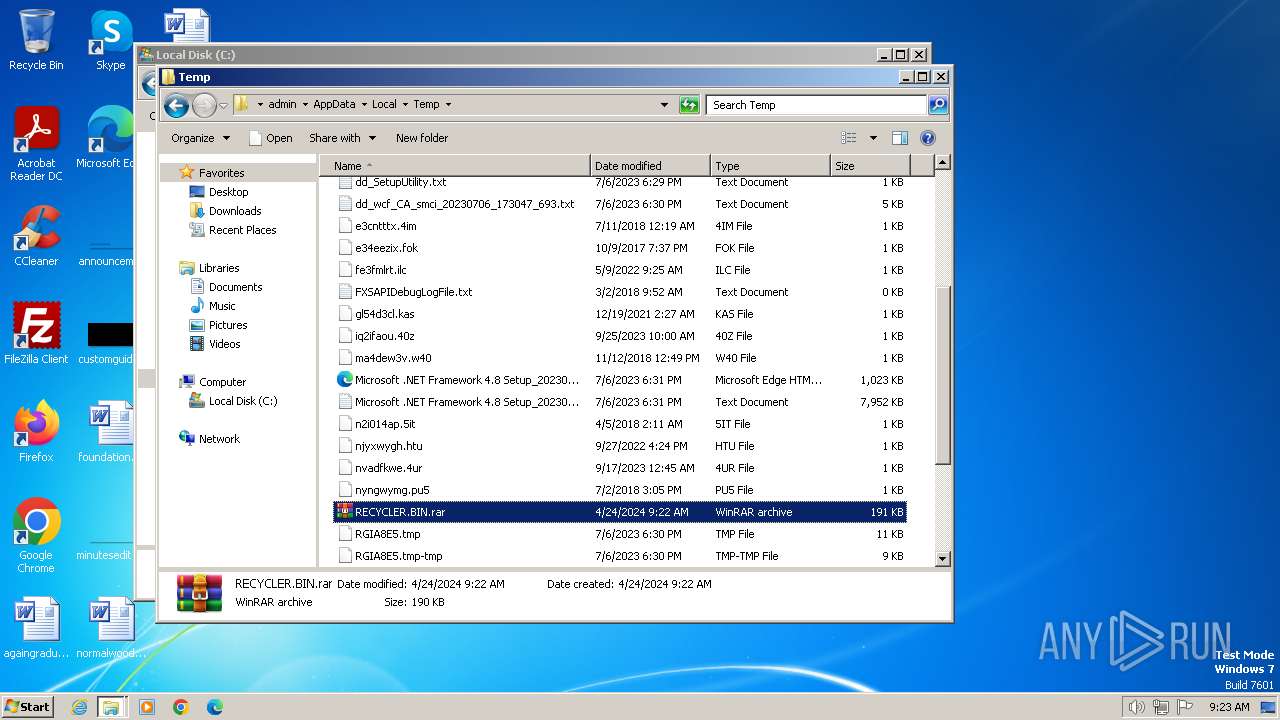The image size is (1280, 720).
Task: Open the Recycle Bin desktop icon
Action: click(x=36, y=40)
